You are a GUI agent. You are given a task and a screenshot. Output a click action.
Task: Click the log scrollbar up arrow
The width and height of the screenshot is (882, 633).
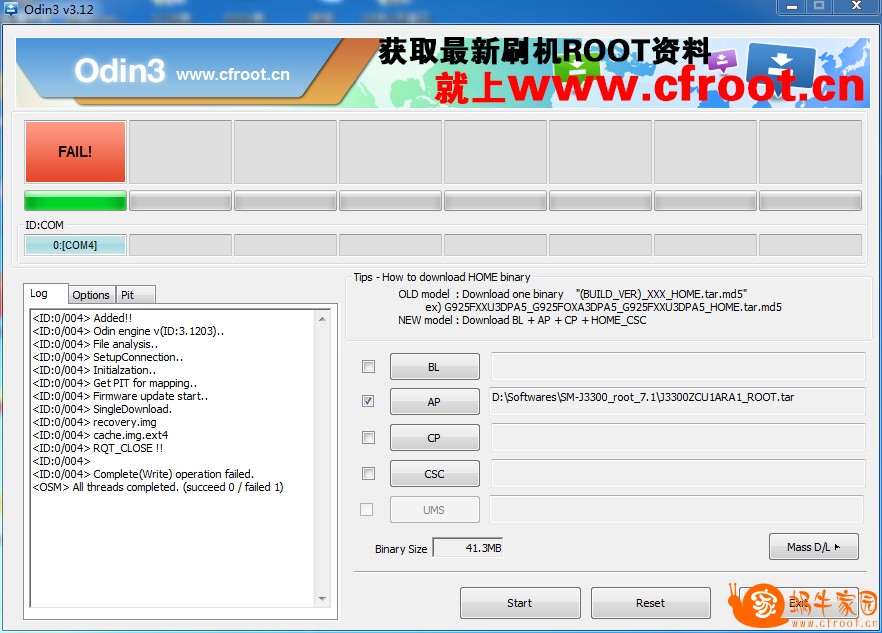[322, 318]
